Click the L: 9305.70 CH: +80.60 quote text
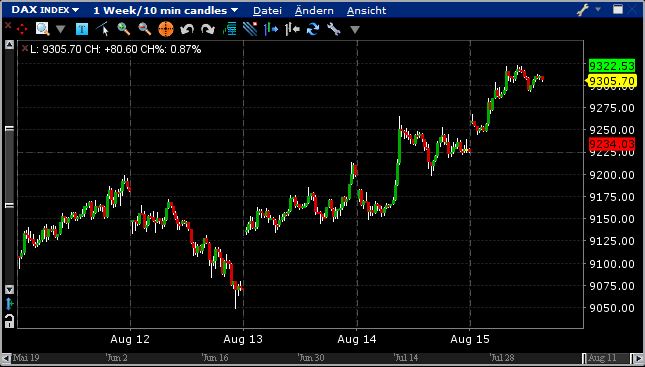Viewport: 645px width, 367px height. pyautogui.click(x=116, y=50)
